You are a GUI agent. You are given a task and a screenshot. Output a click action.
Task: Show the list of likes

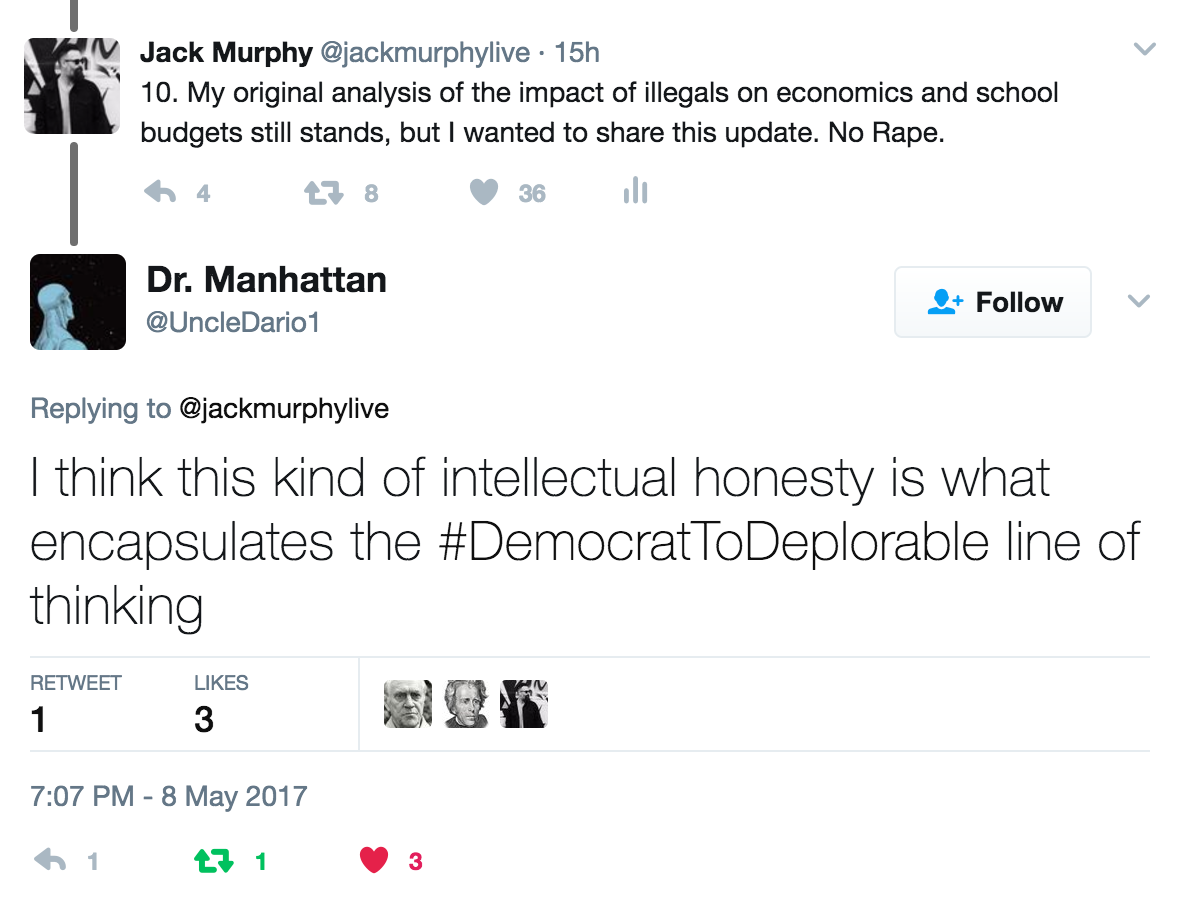click(220, 704)
